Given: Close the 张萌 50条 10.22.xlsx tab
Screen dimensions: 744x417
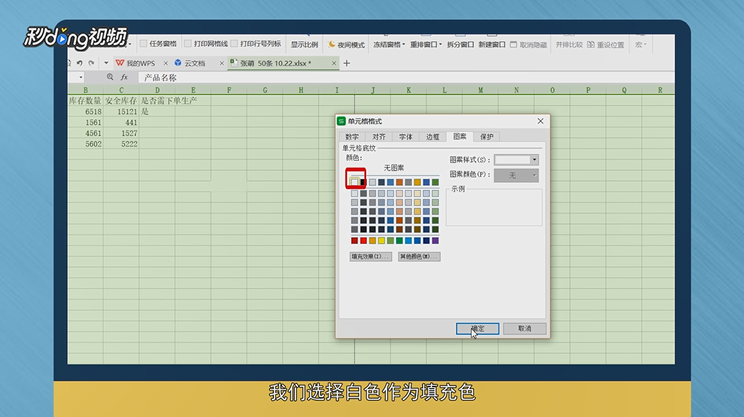Looking at the screenshot, I should point(334,63).
